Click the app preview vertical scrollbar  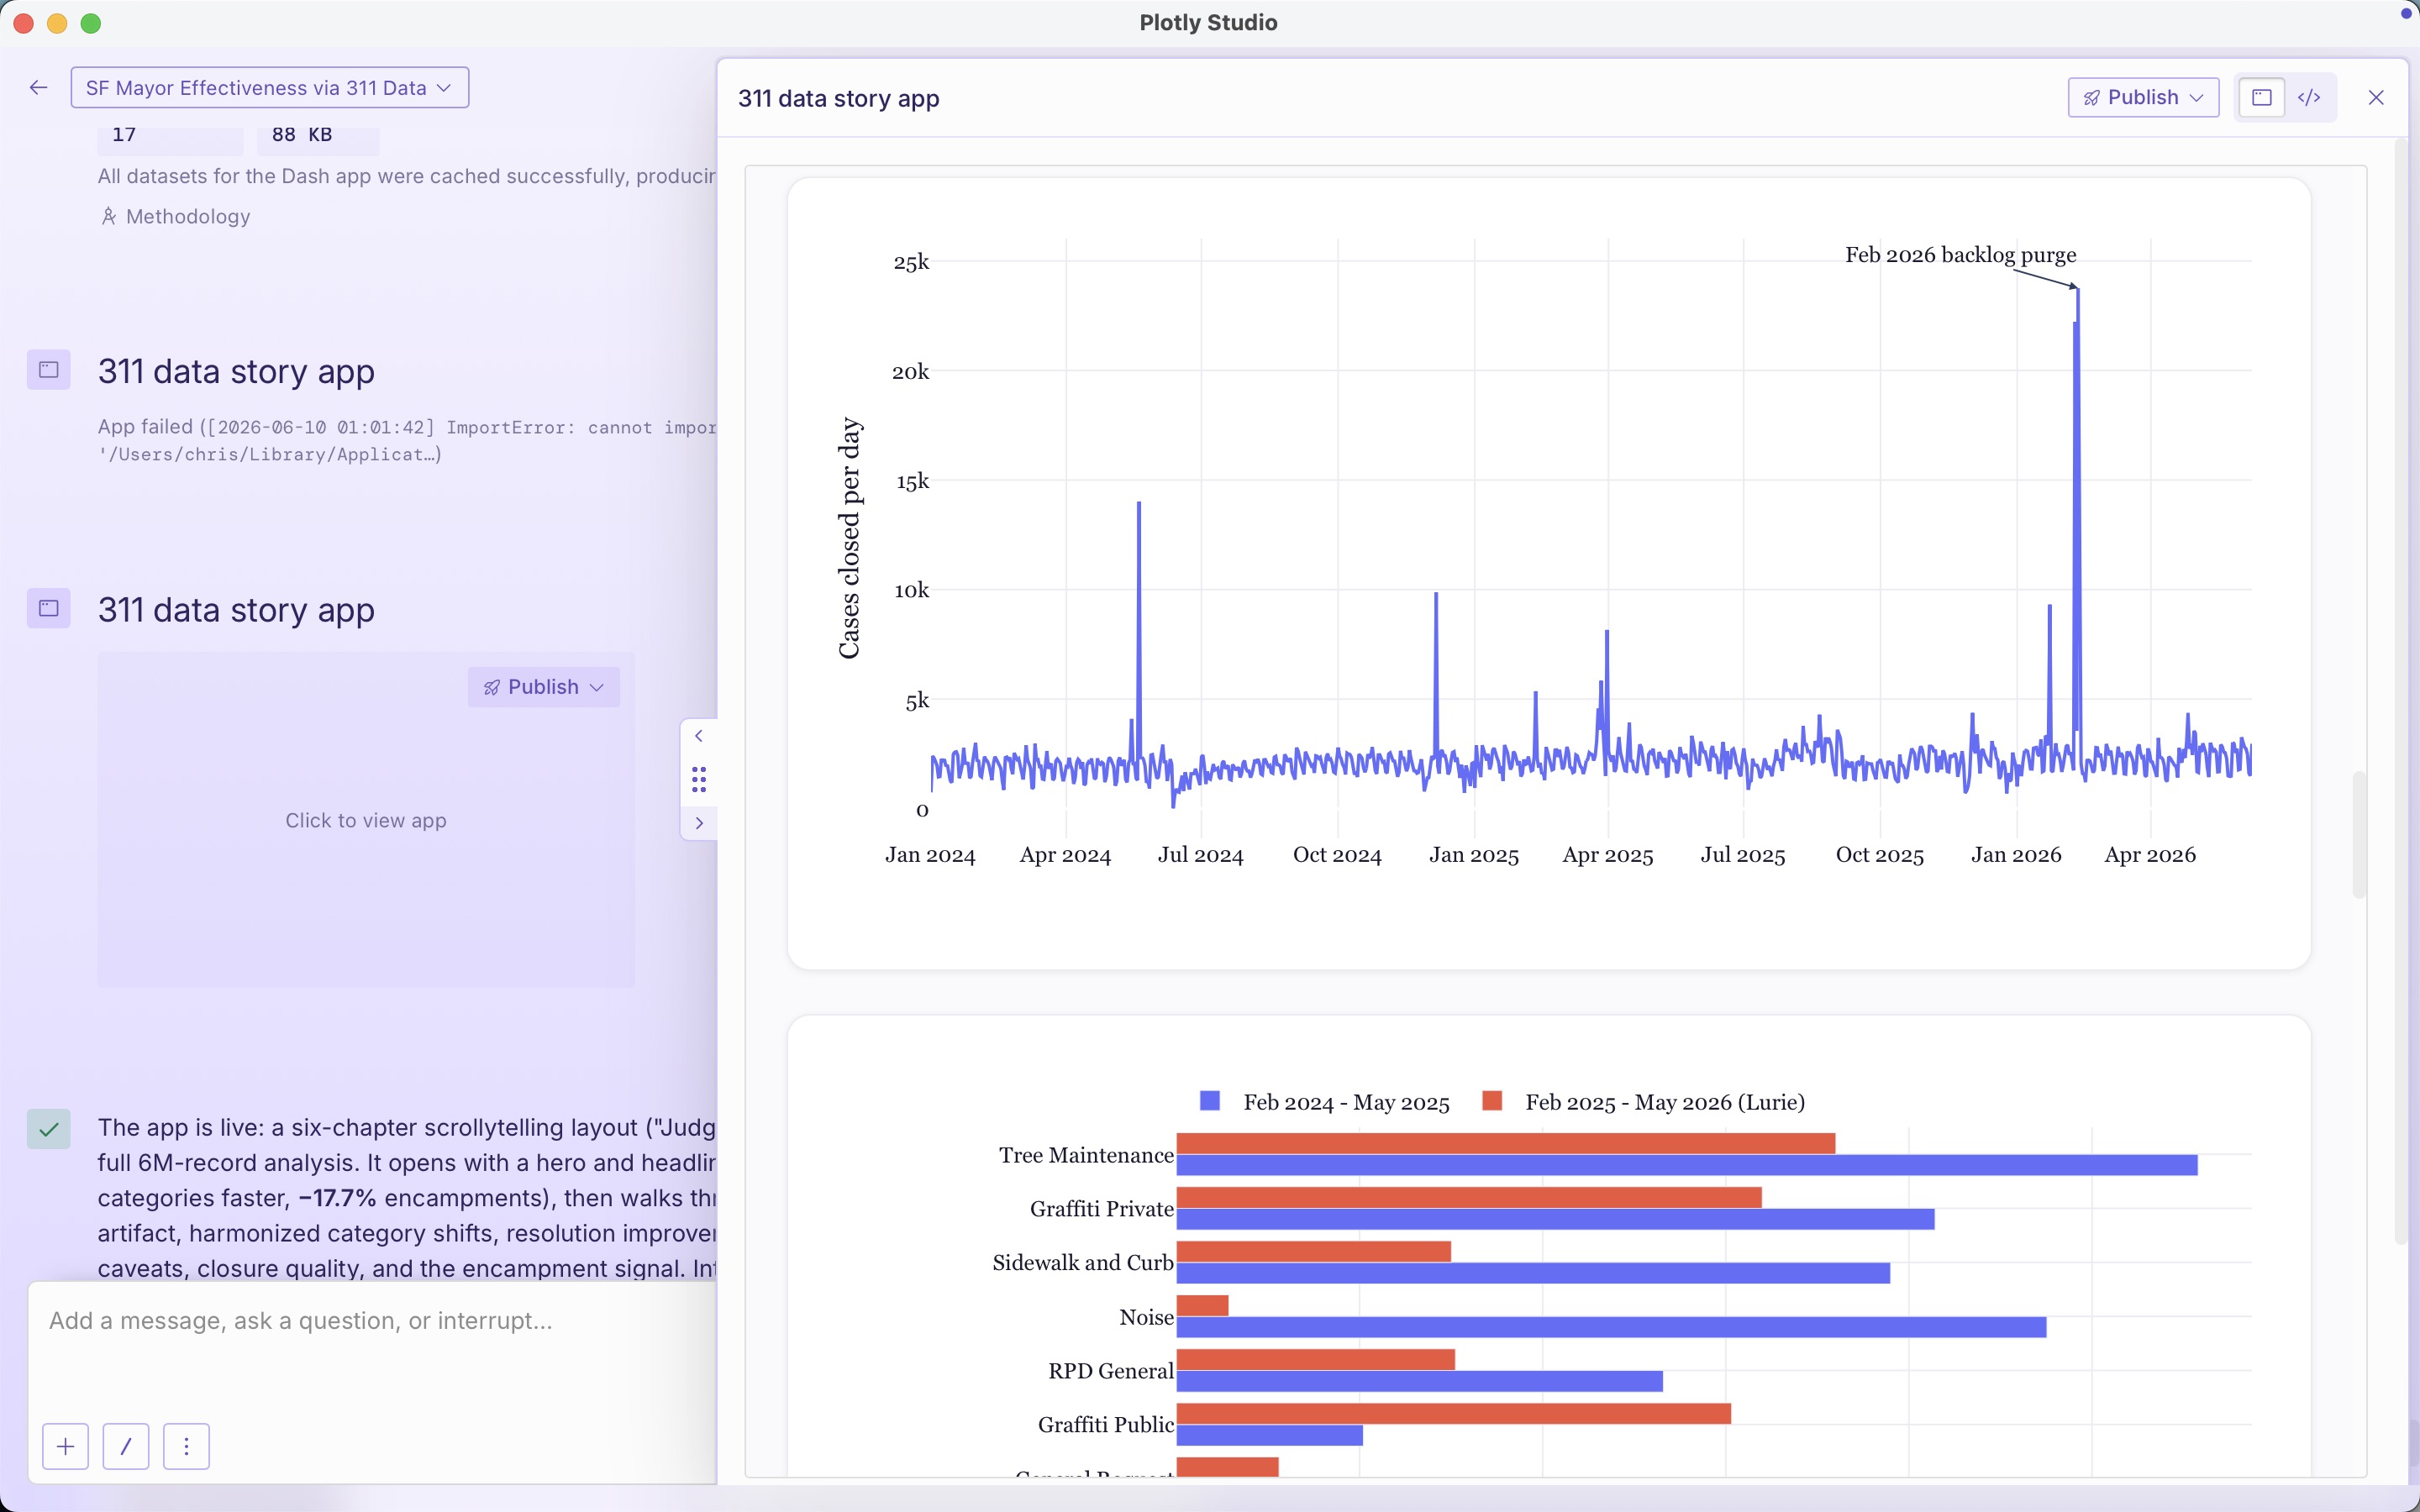point(2359,834)
